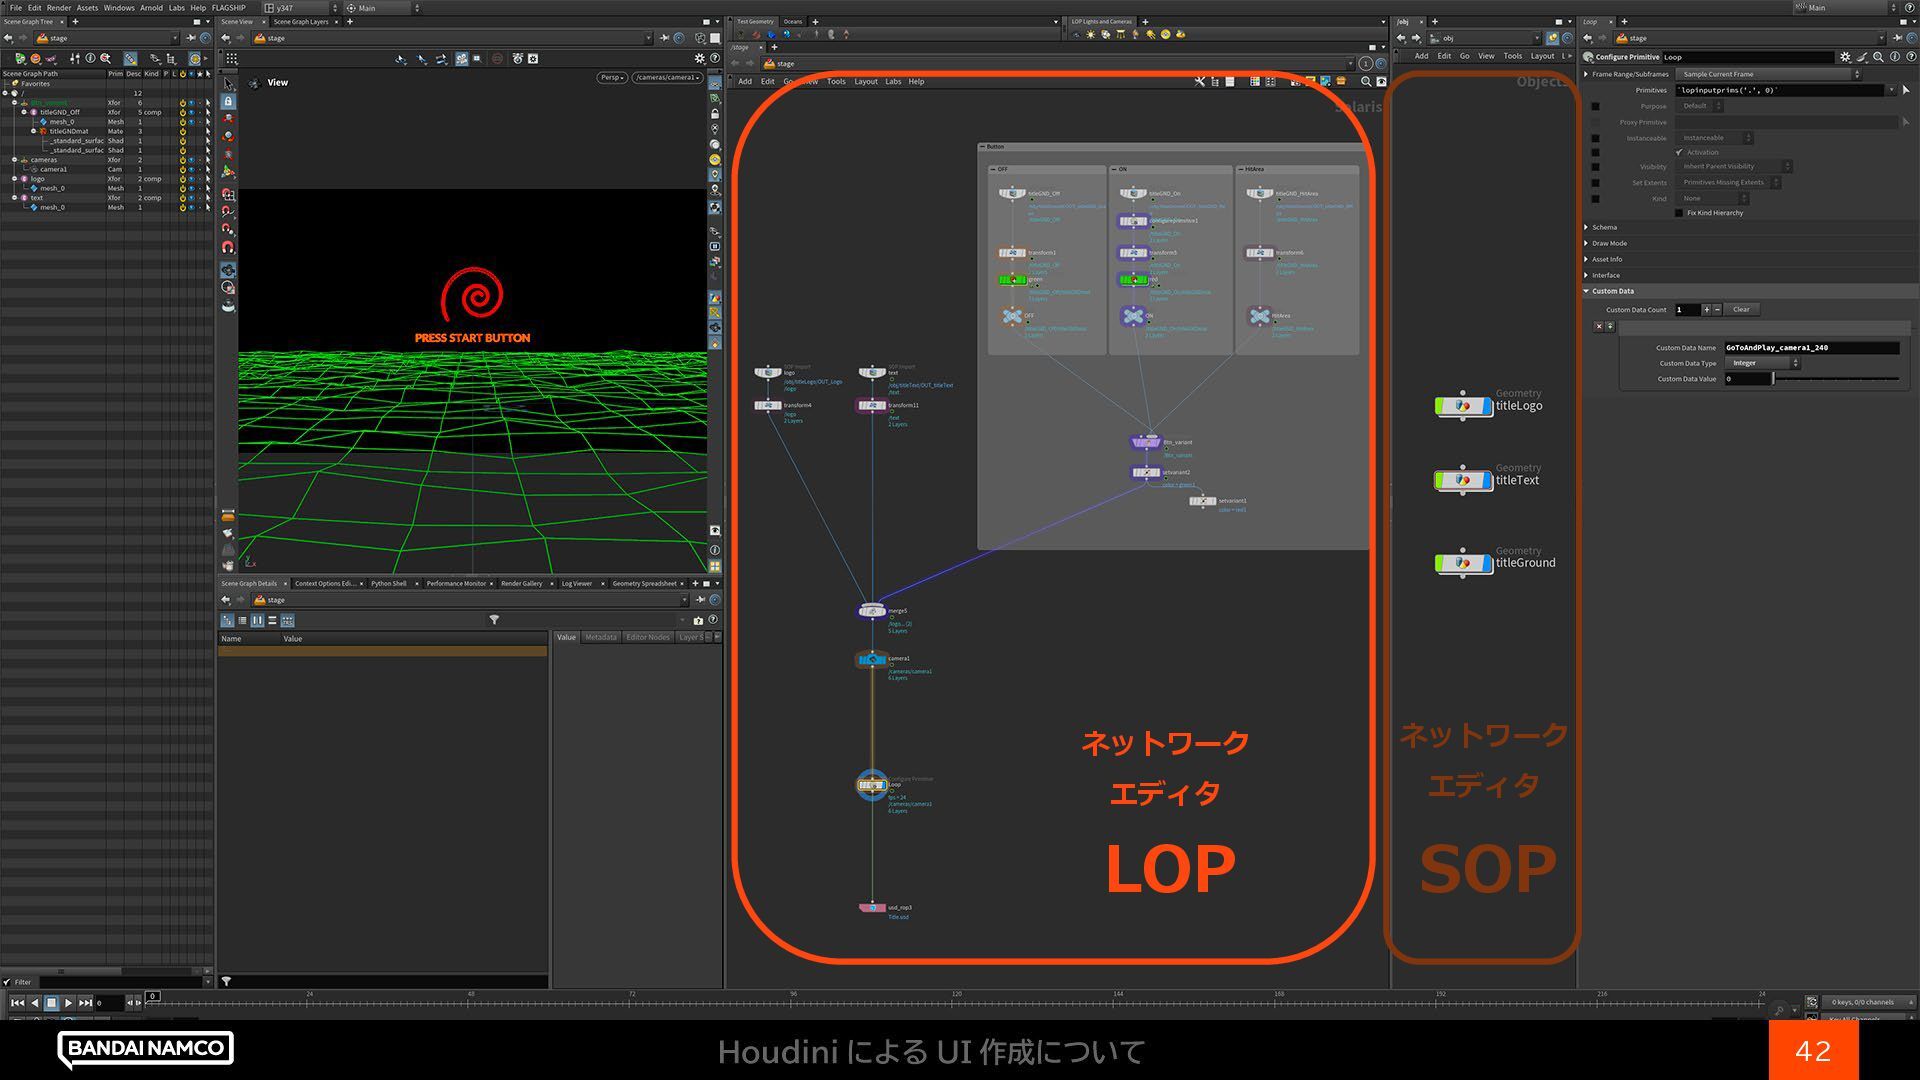Open the Custom Data Type Integer dropdown

click(1762, 363)
